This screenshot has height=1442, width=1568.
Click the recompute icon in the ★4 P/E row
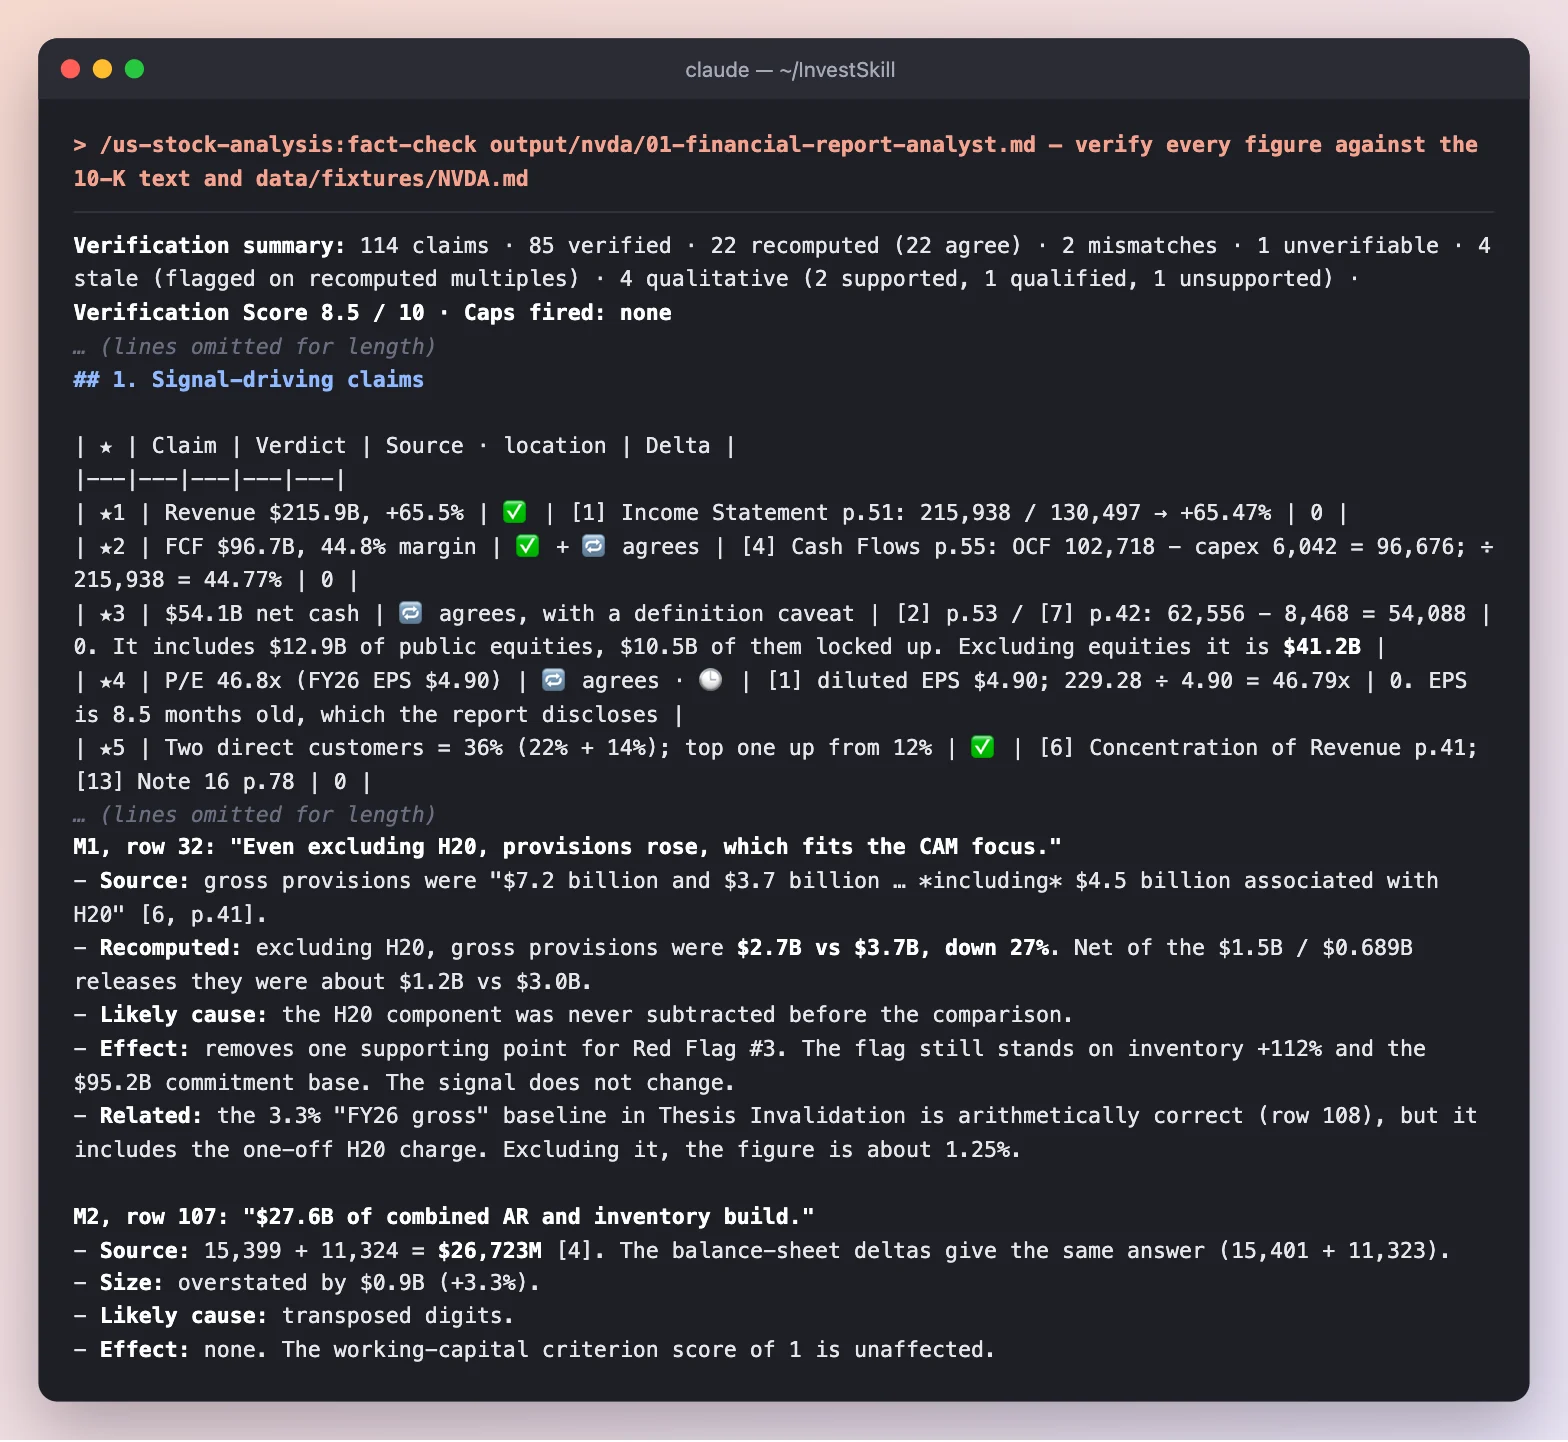pyautogui.click(x=554, y=680)
